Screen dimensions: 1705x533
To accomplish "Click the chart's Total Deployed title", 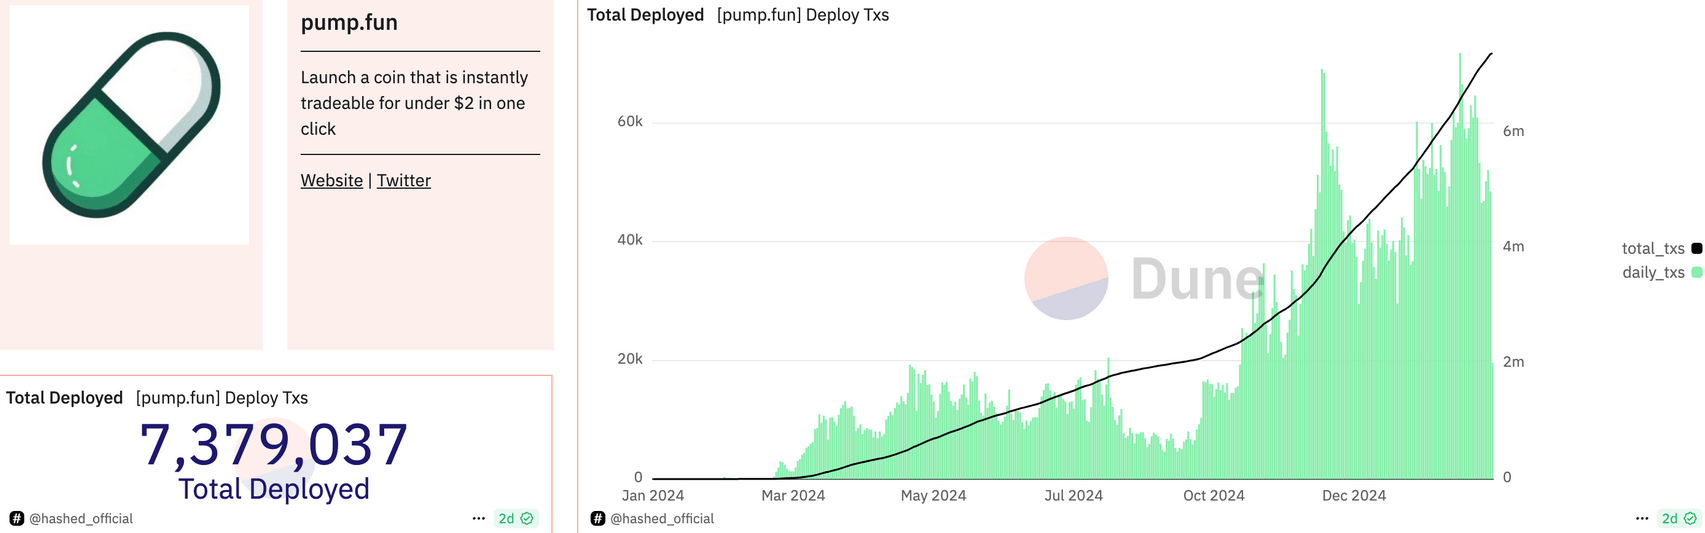I will 645,15.
